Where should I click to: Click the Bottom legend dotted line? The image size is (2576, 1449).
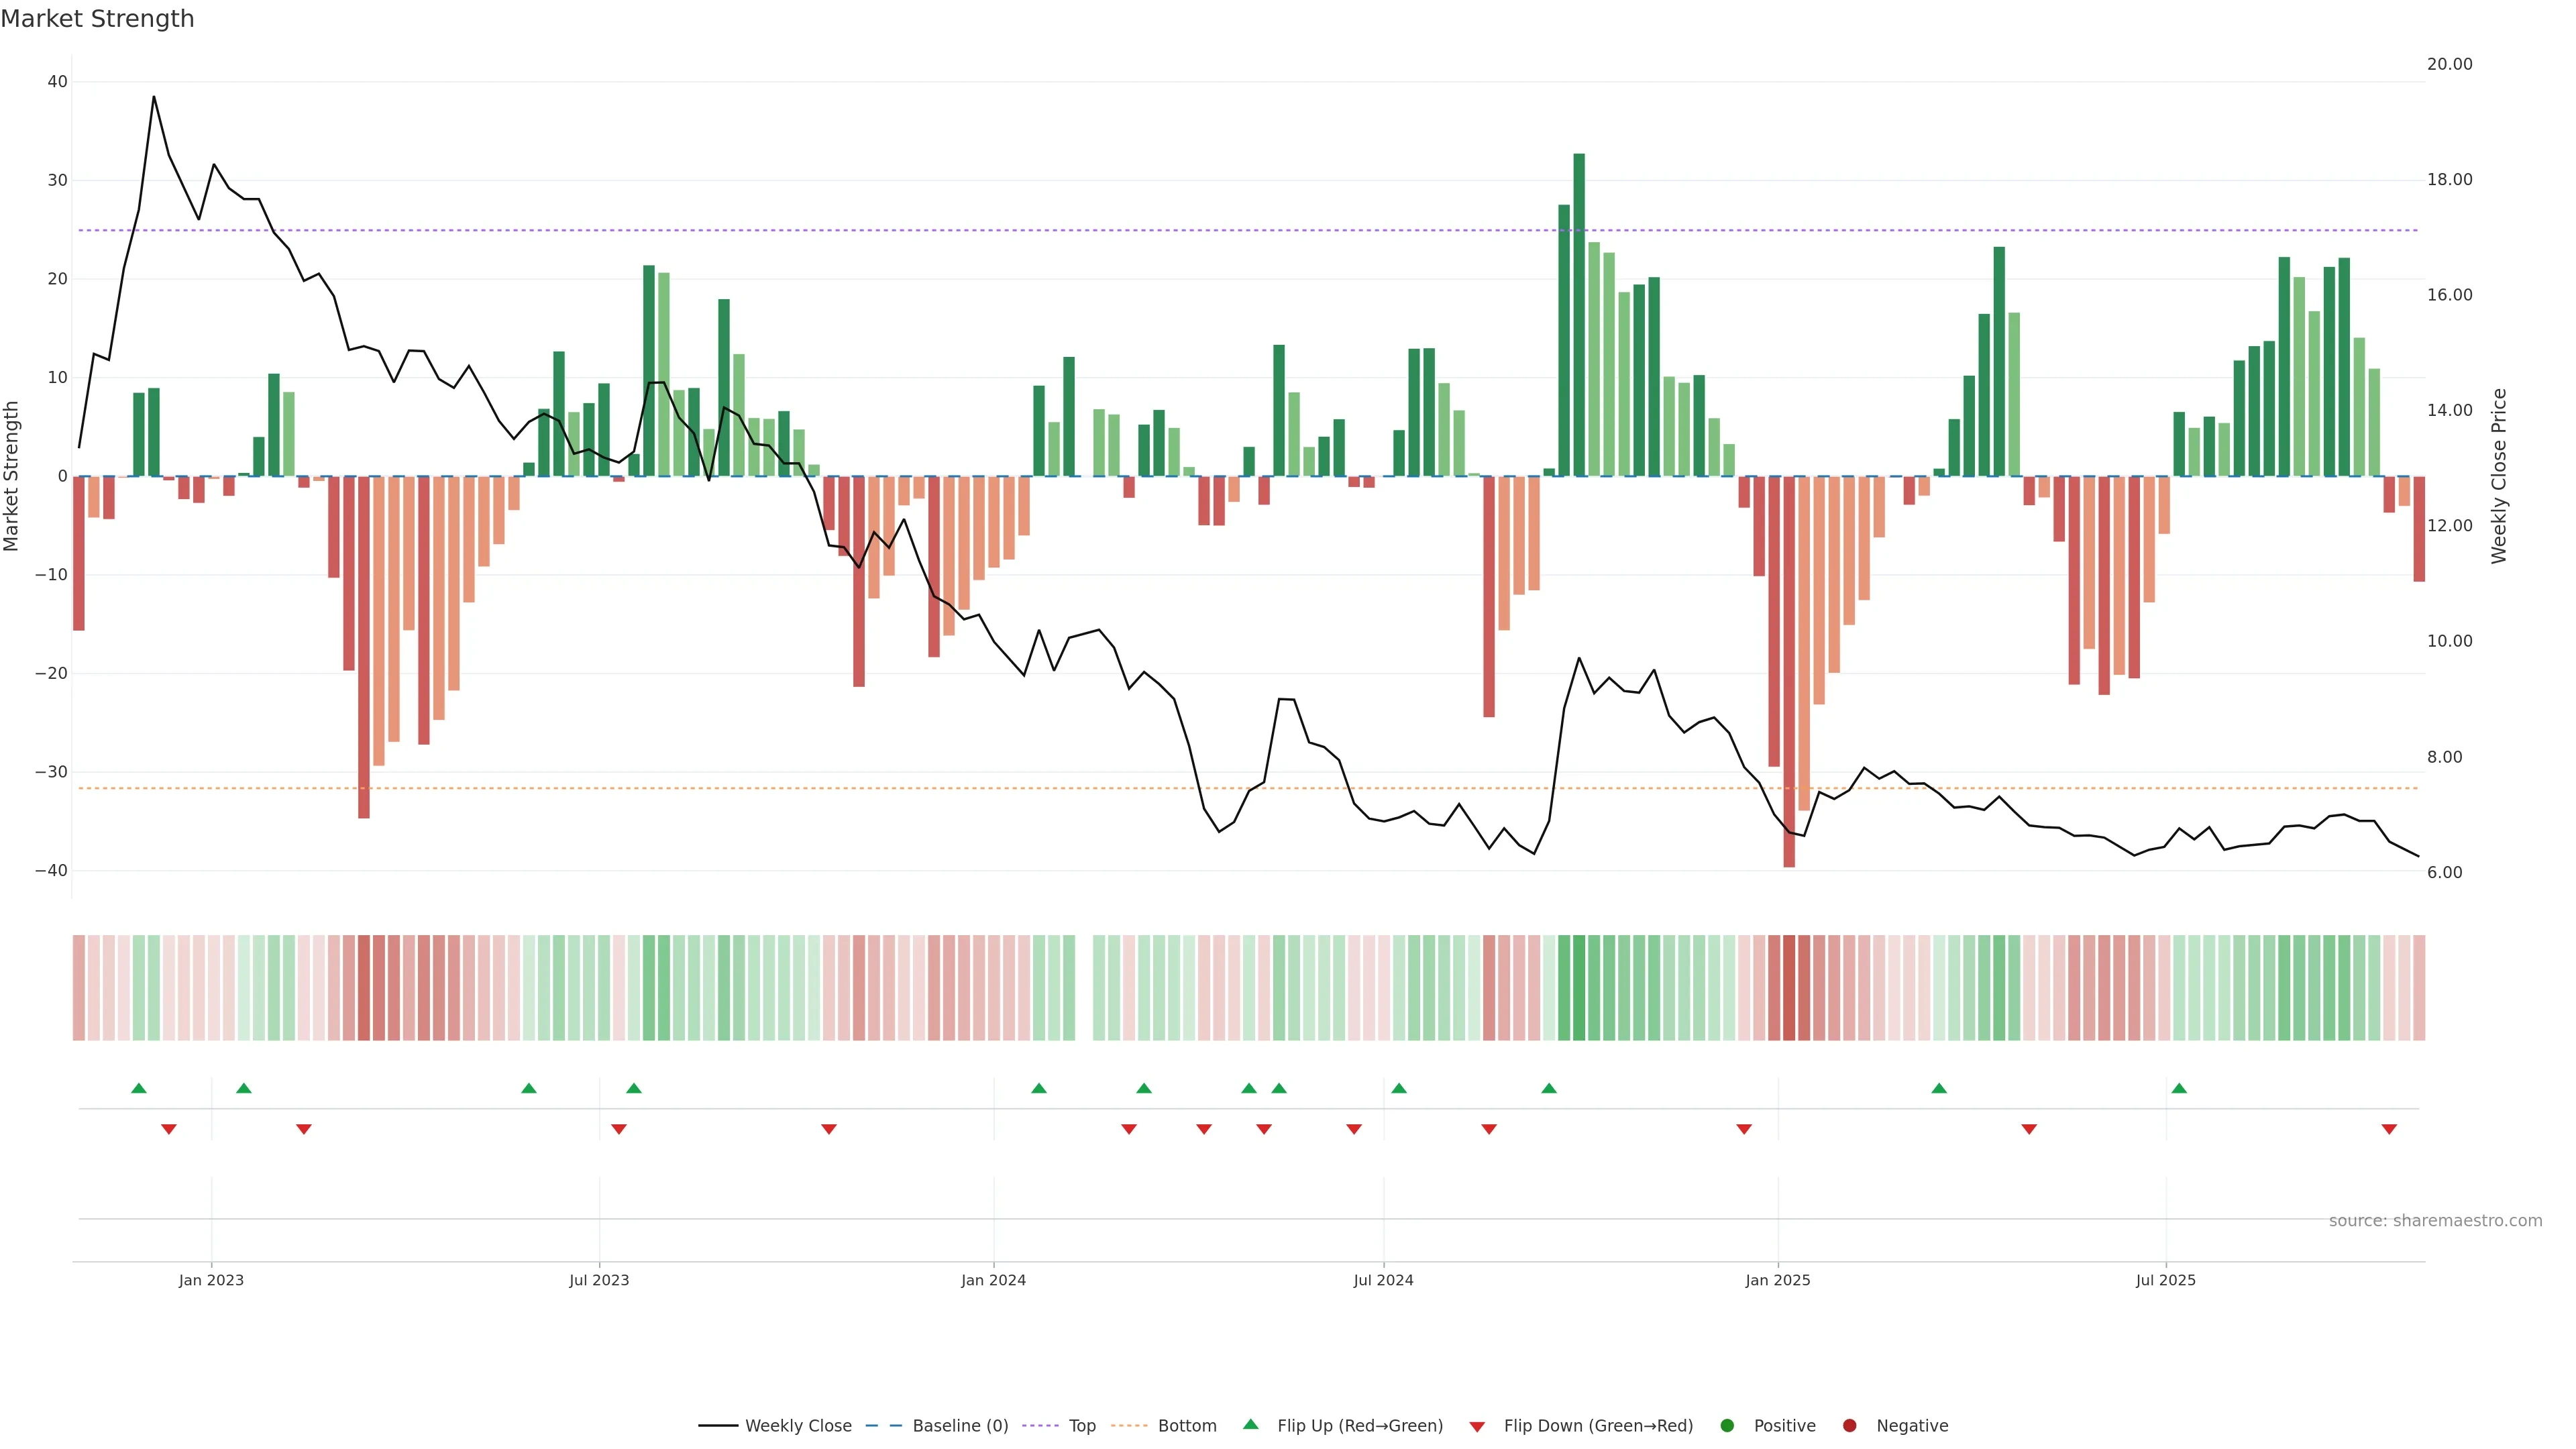click(x=1129, y=1425)
